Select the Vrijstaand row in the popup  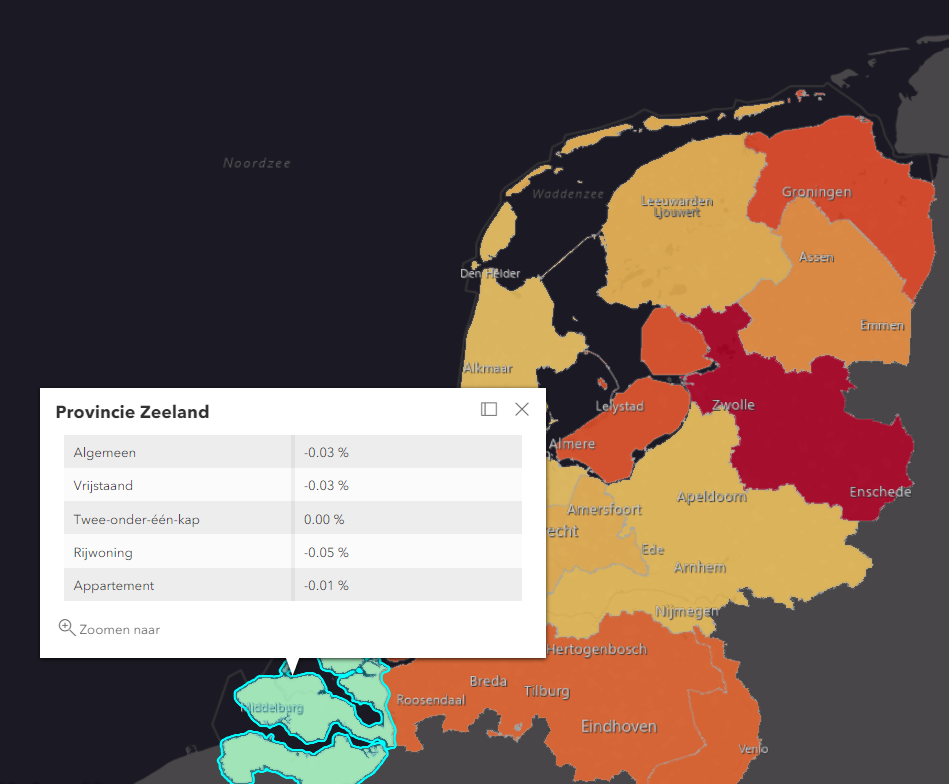(177, 484)
